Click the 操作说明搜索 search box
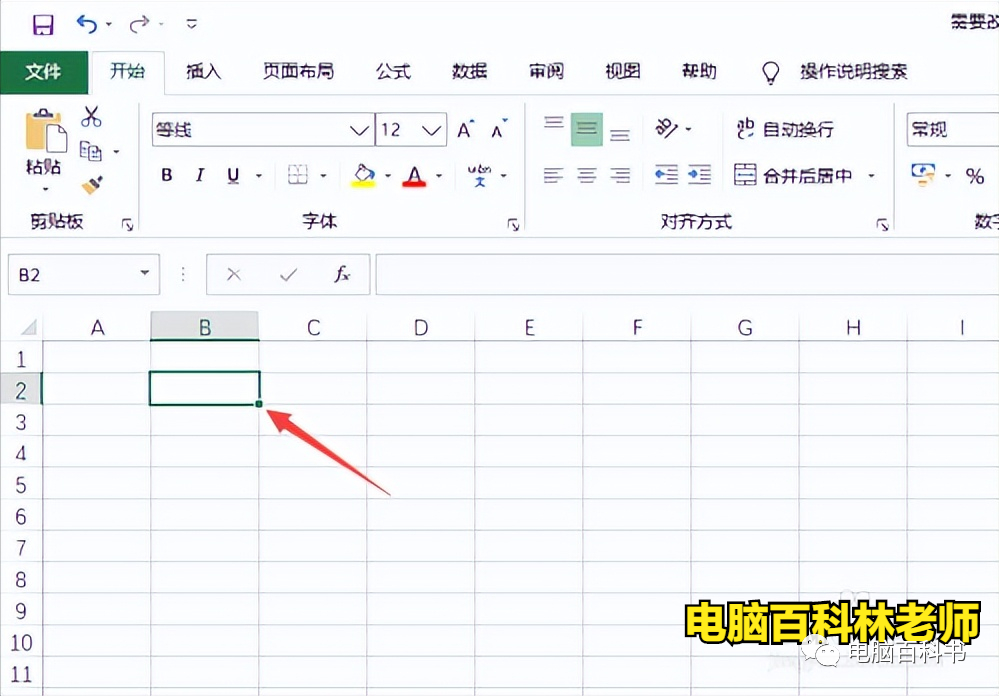999x696 pixels. pos(853,71)
